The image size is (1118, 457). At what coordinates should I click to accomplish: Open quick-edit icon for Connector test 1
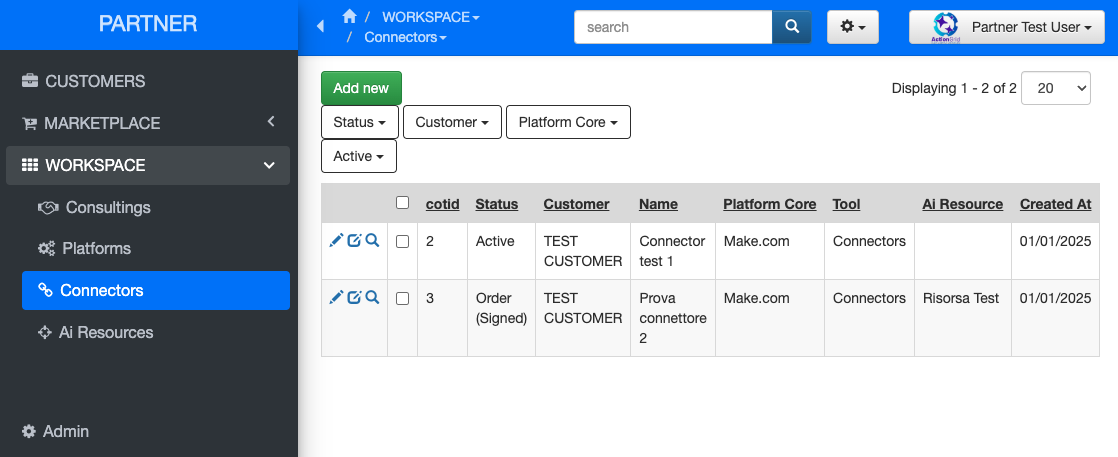click(x=354, y=240)
